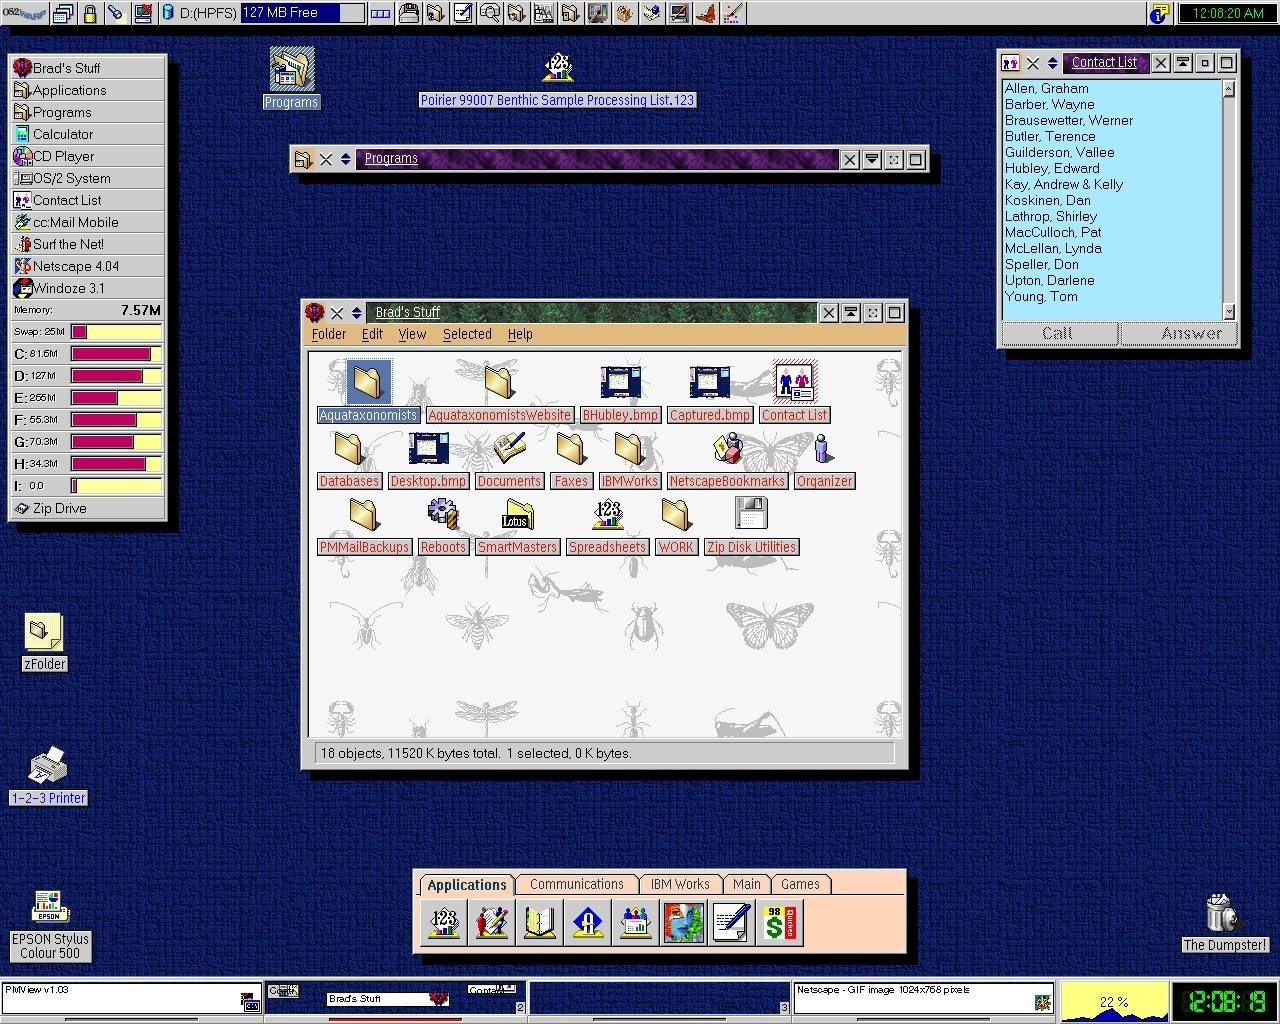1280x1024 pixels.
Task: Open the Help menu in Brad's Stuff
Action: click(520, 334)
